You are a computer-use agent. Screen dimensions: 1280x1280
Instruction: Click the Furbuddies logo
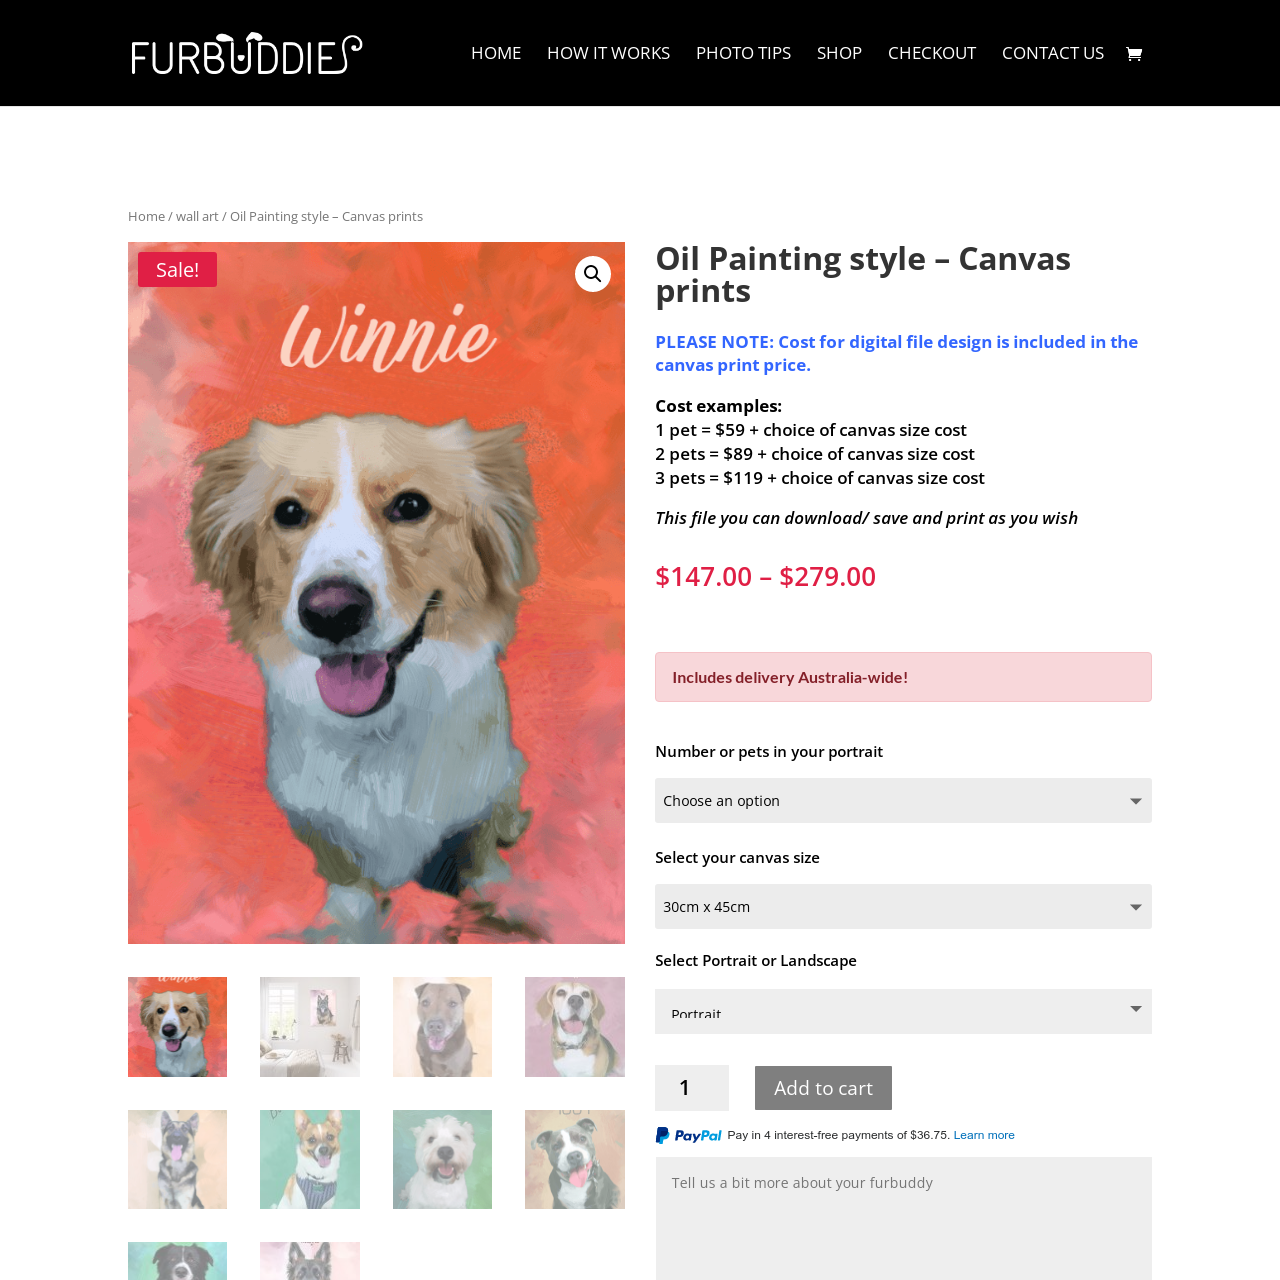[247, 53]
